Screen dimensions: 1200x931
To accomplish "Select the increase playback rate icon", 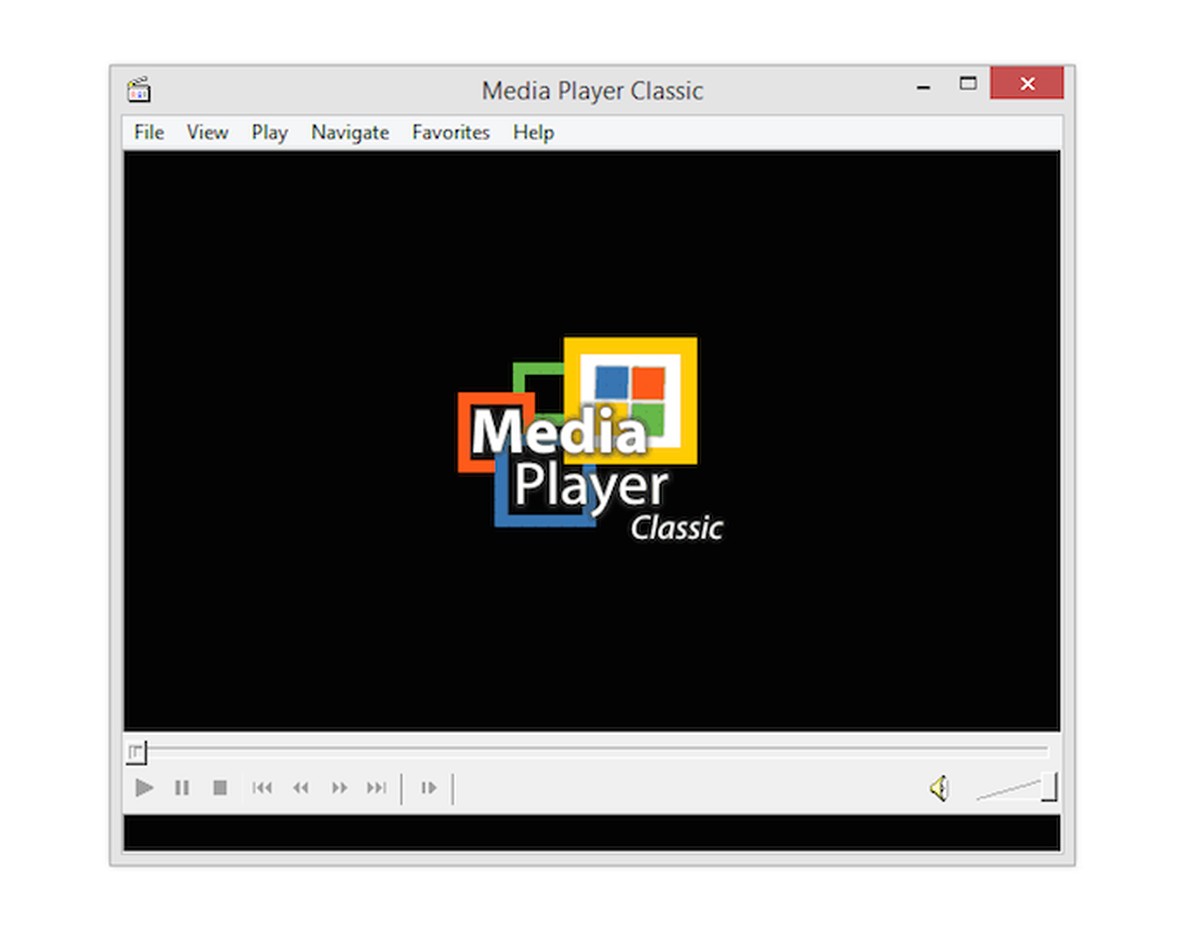I will [339, 788].
